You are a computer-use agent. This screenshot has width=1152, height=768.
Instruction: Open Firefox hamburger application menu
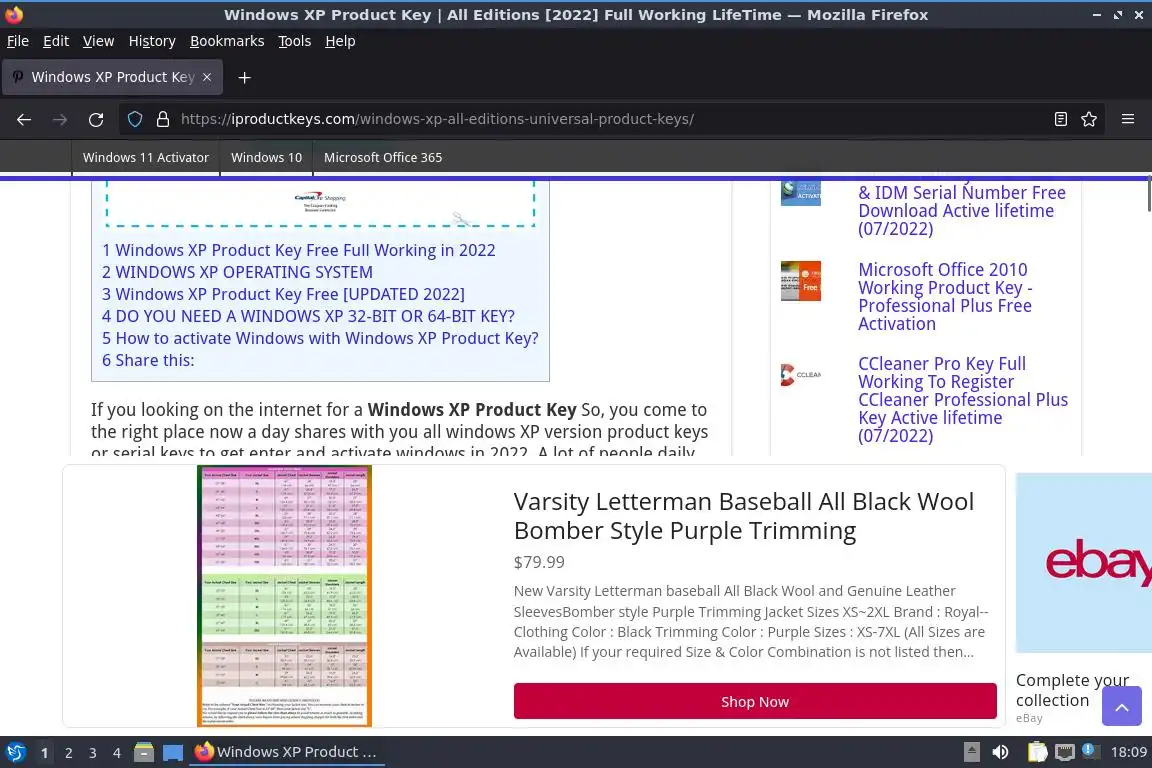click(x=1128, y=119)
